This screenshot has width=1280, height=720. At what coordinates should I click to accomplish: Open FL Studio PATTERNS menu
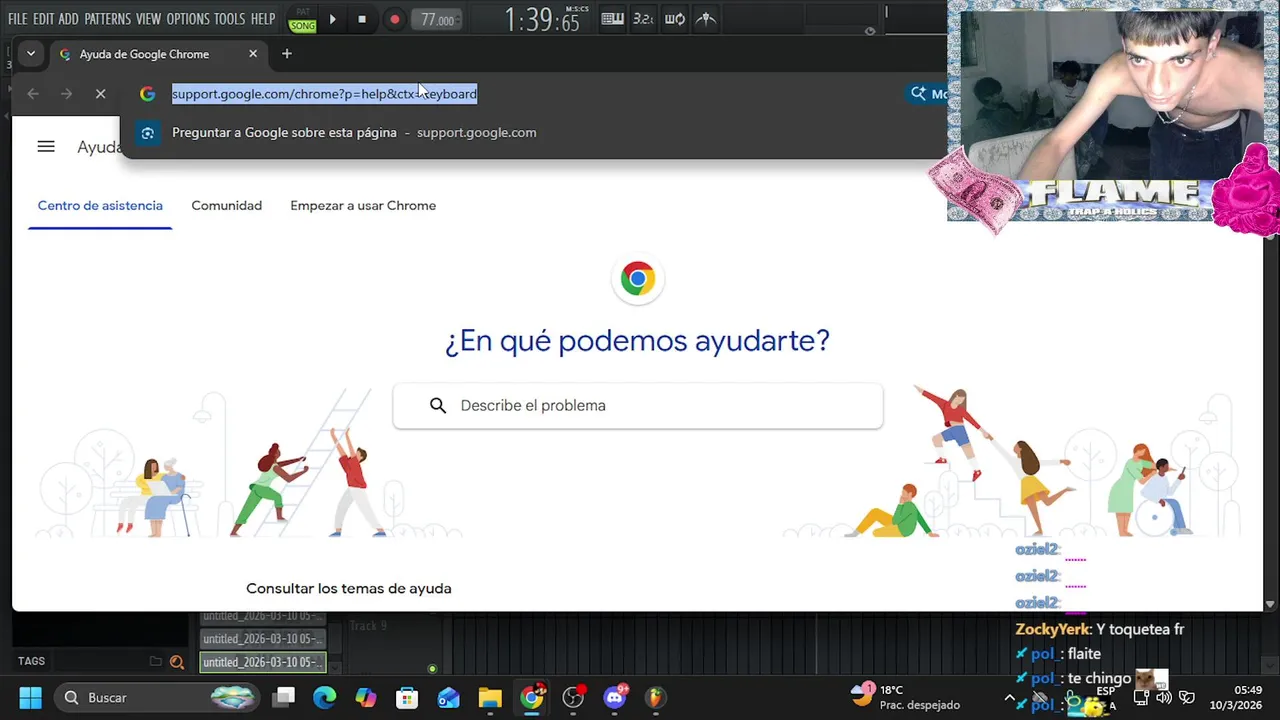click(107, 19)
